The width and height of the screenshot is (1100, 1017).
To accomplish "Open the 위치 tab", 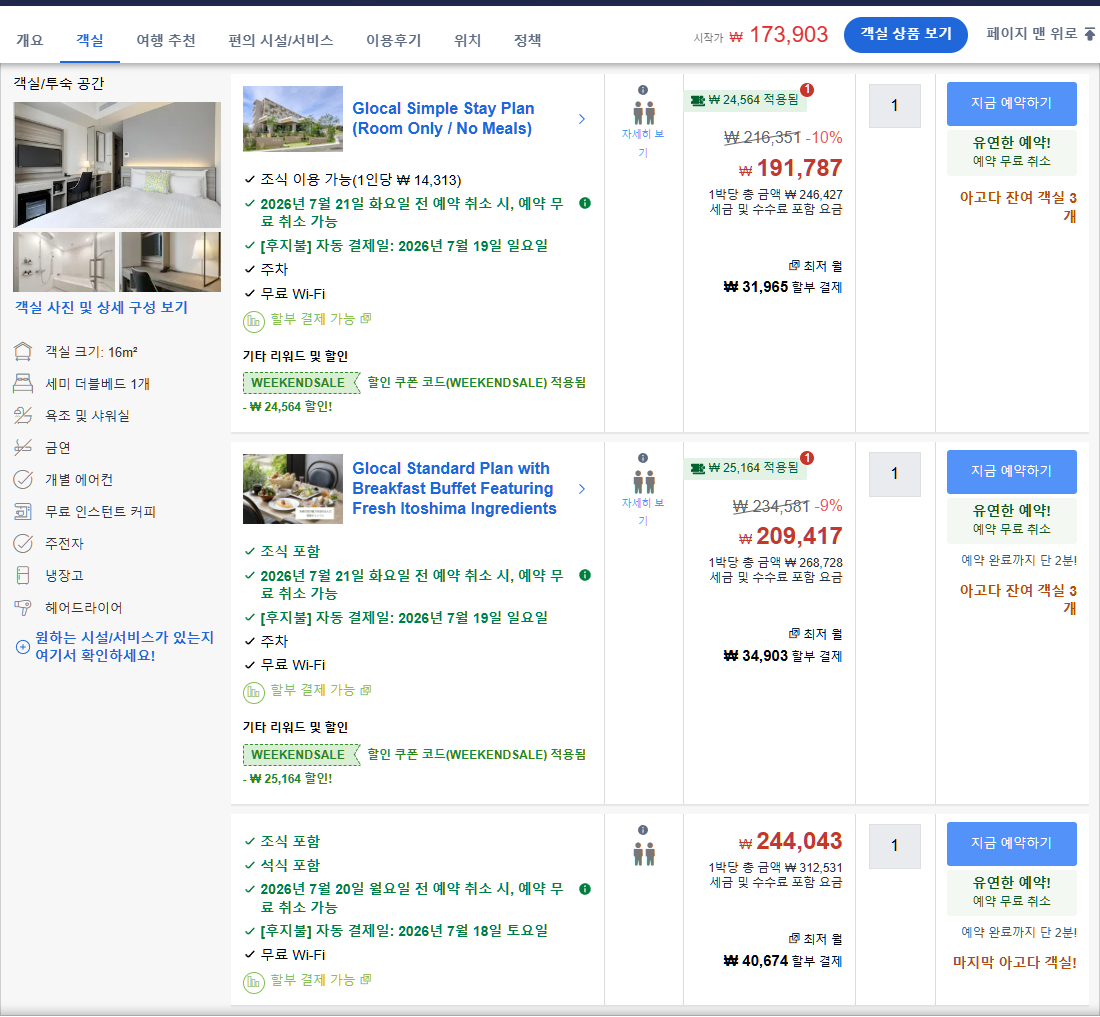I will [467, 41].
